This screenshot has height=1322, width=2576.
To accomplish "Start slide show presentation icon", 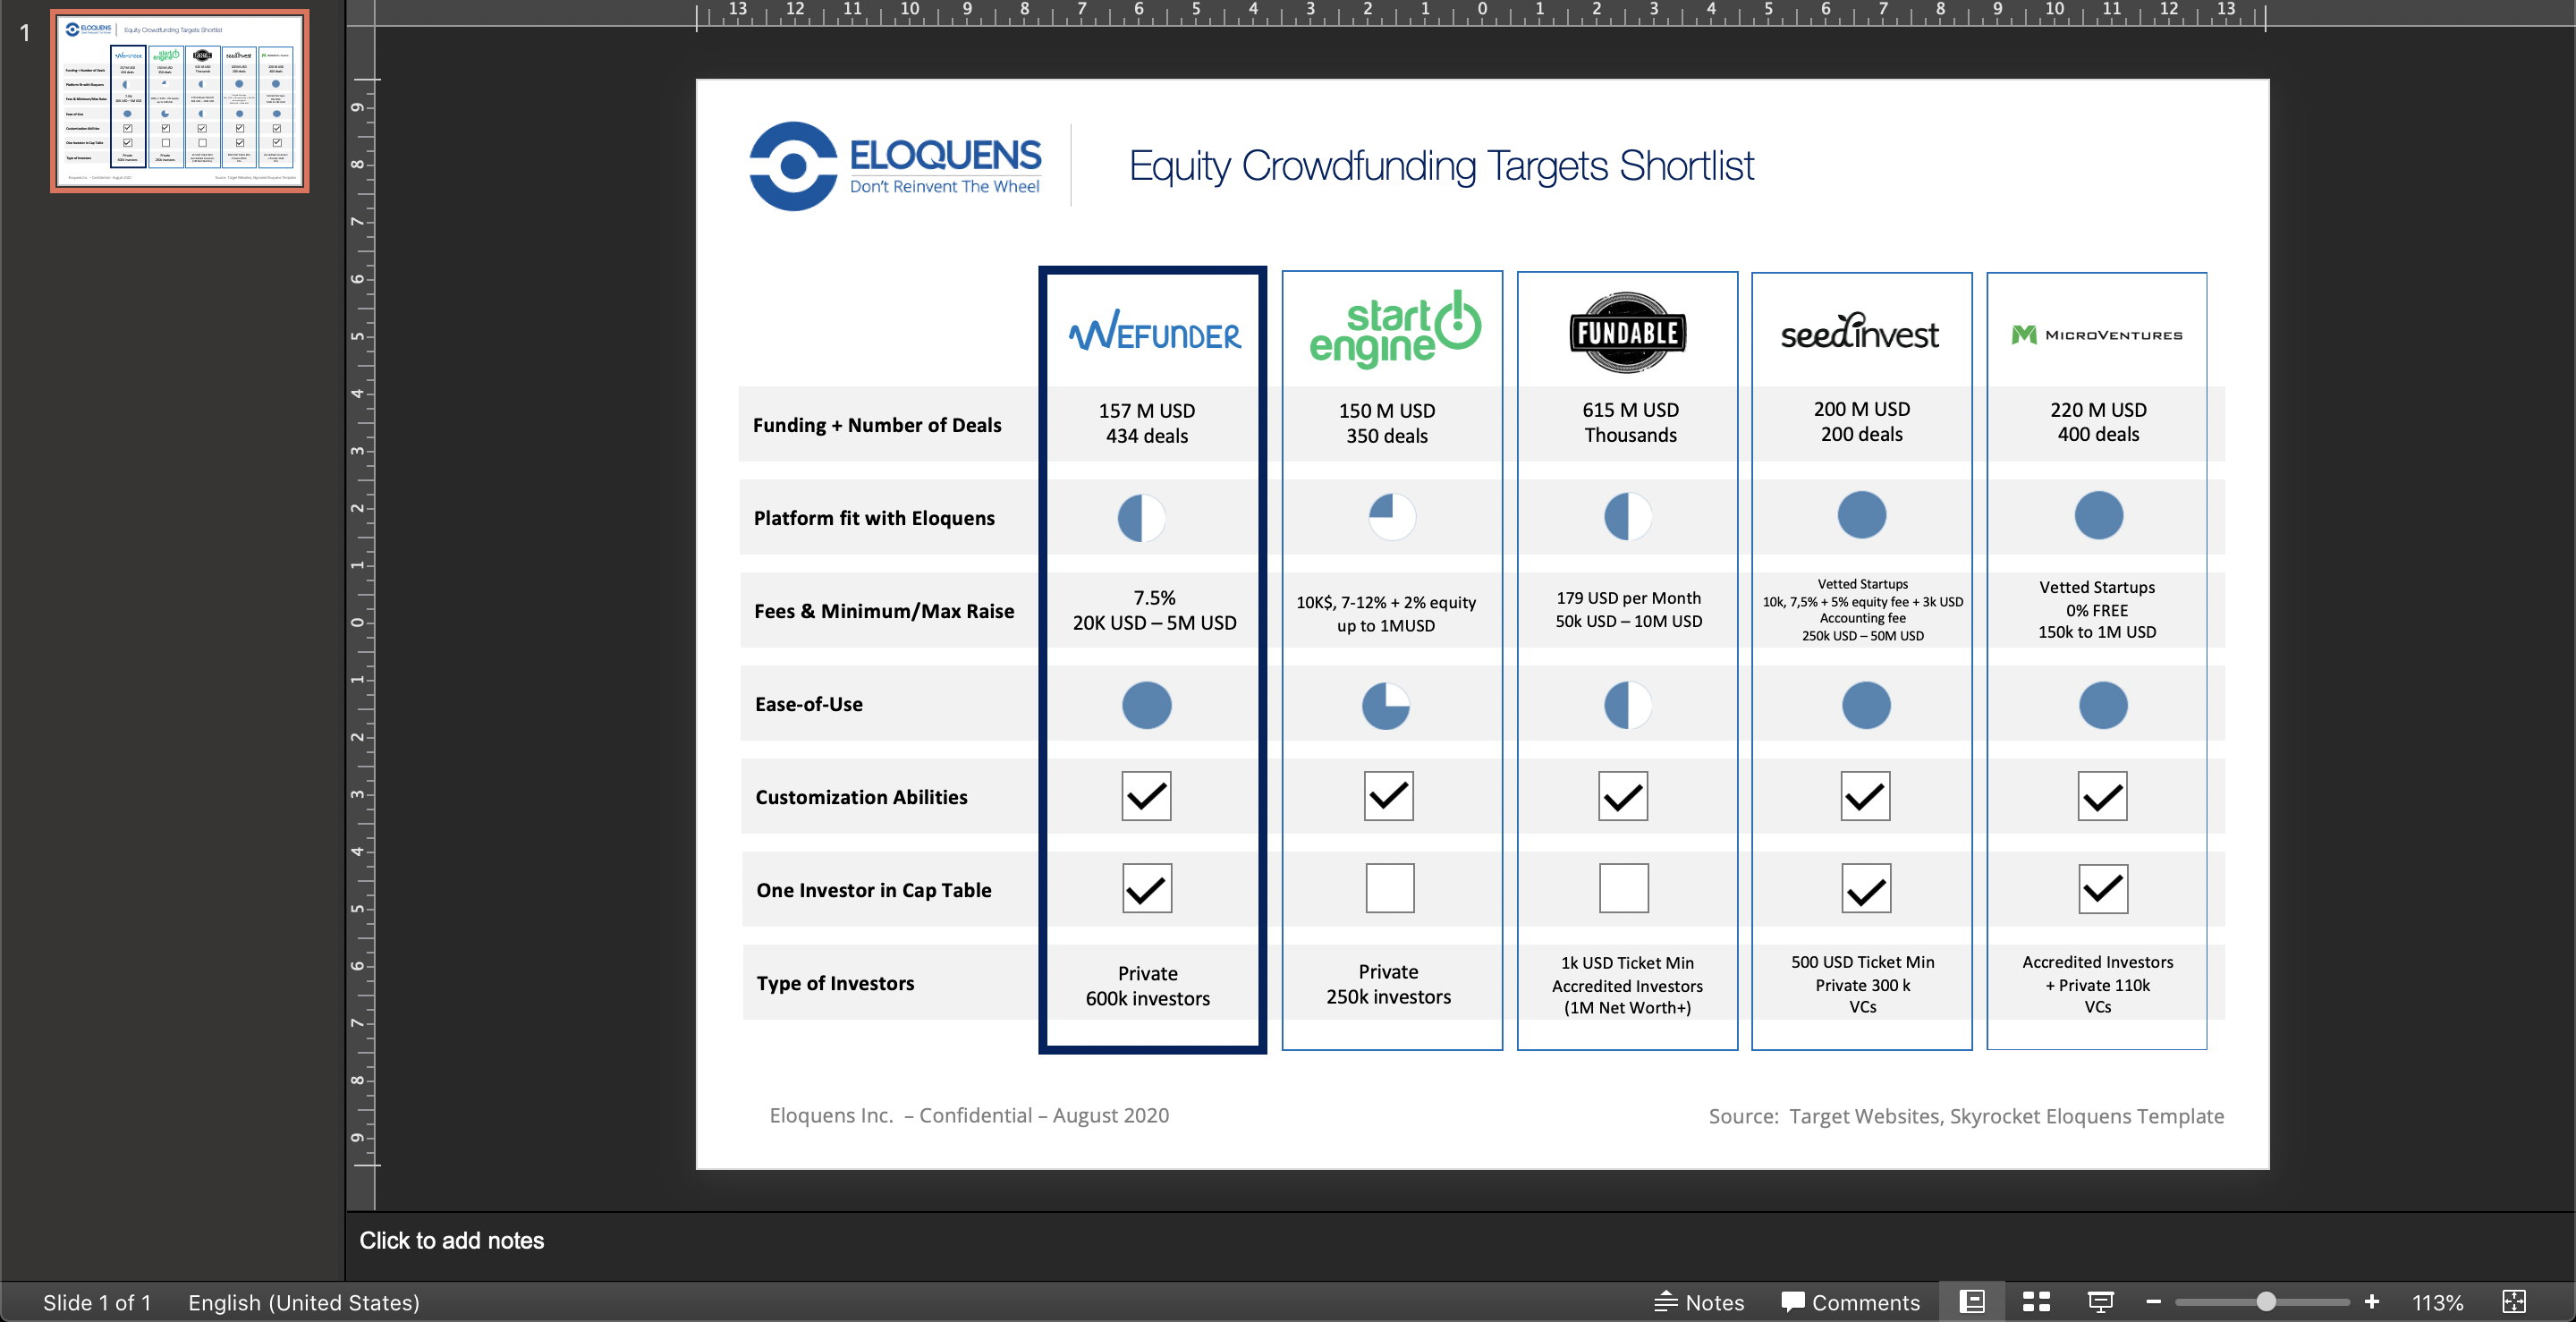I will click(x=2100, y=1301).
